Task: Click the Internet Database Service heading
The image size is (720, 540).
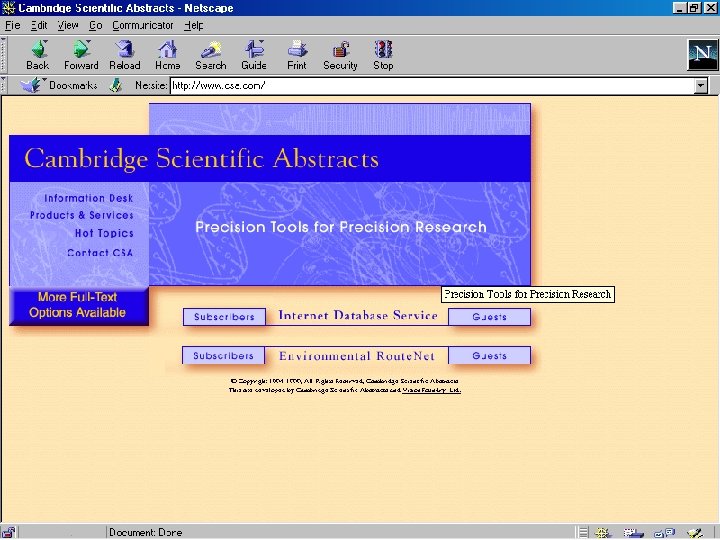Action: [358, 315]
